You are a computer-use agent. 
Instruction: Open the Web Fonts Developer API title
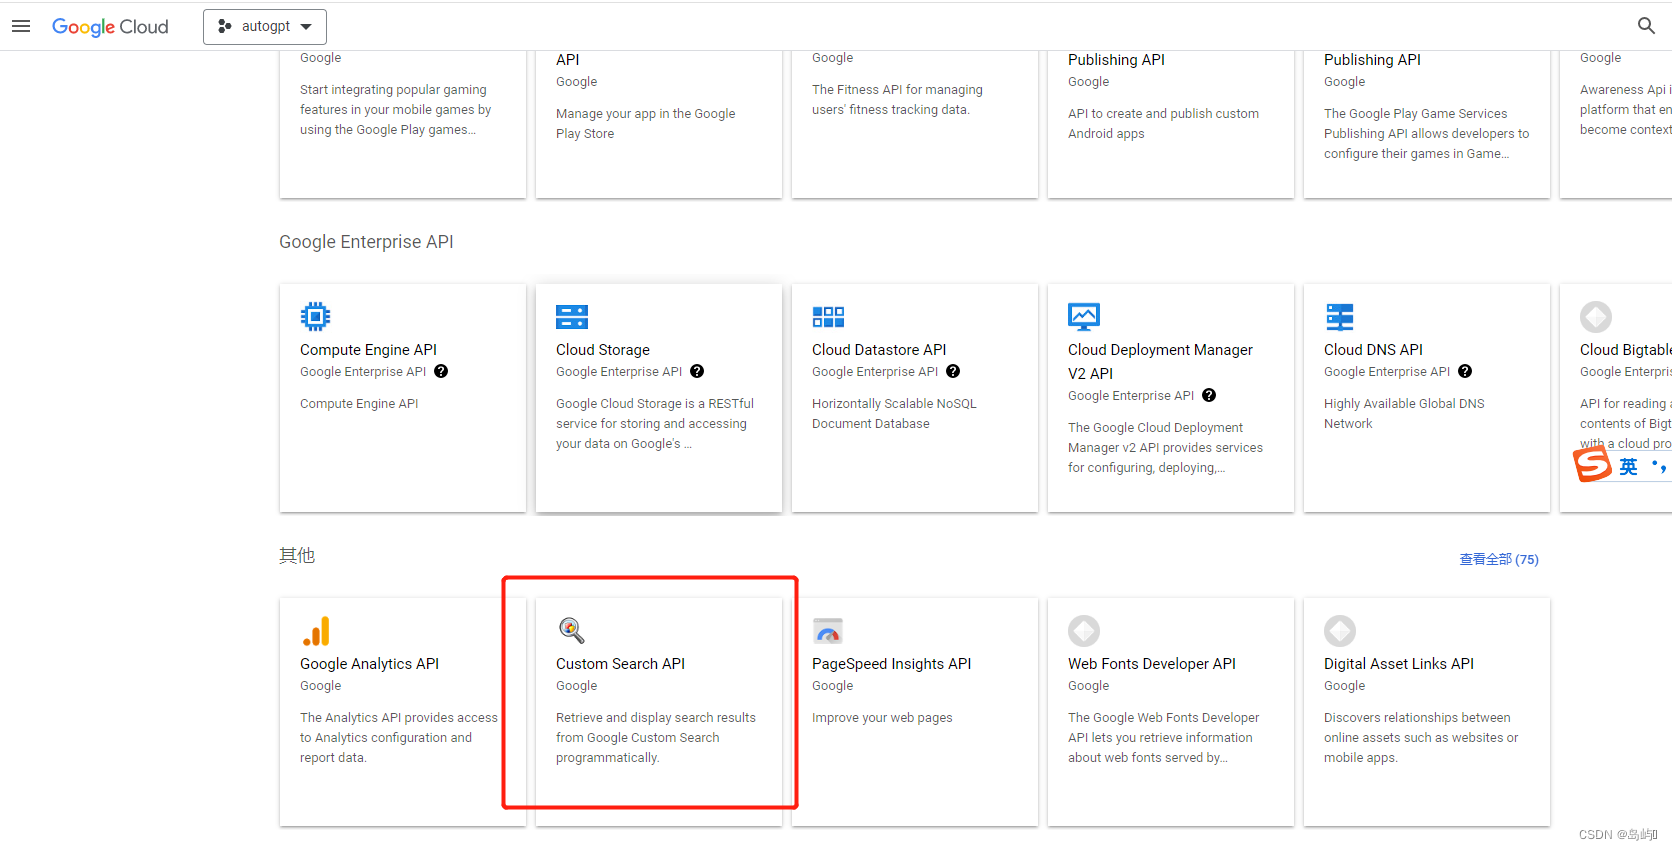[x=1152, y=664]
